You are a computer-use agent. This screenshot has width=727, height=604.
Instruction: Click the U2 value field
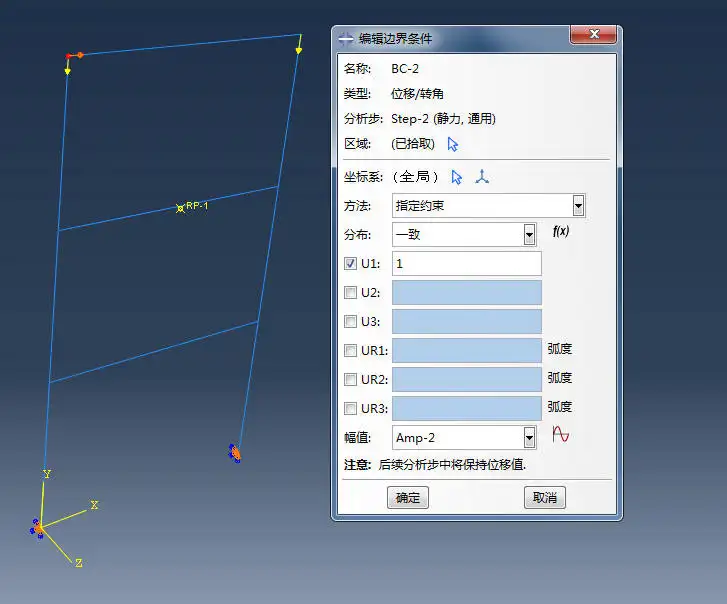[466, 292]
